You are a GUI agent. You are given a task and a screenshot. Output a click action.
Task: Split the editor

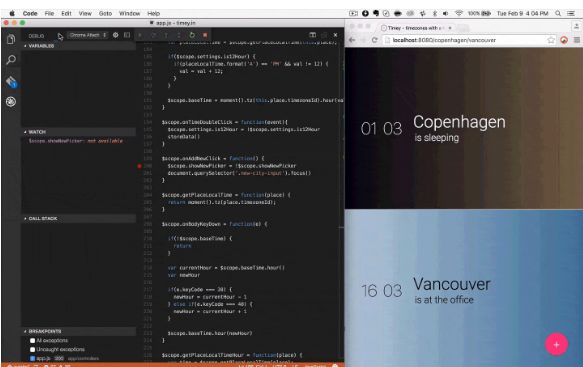tap(313, 35)
